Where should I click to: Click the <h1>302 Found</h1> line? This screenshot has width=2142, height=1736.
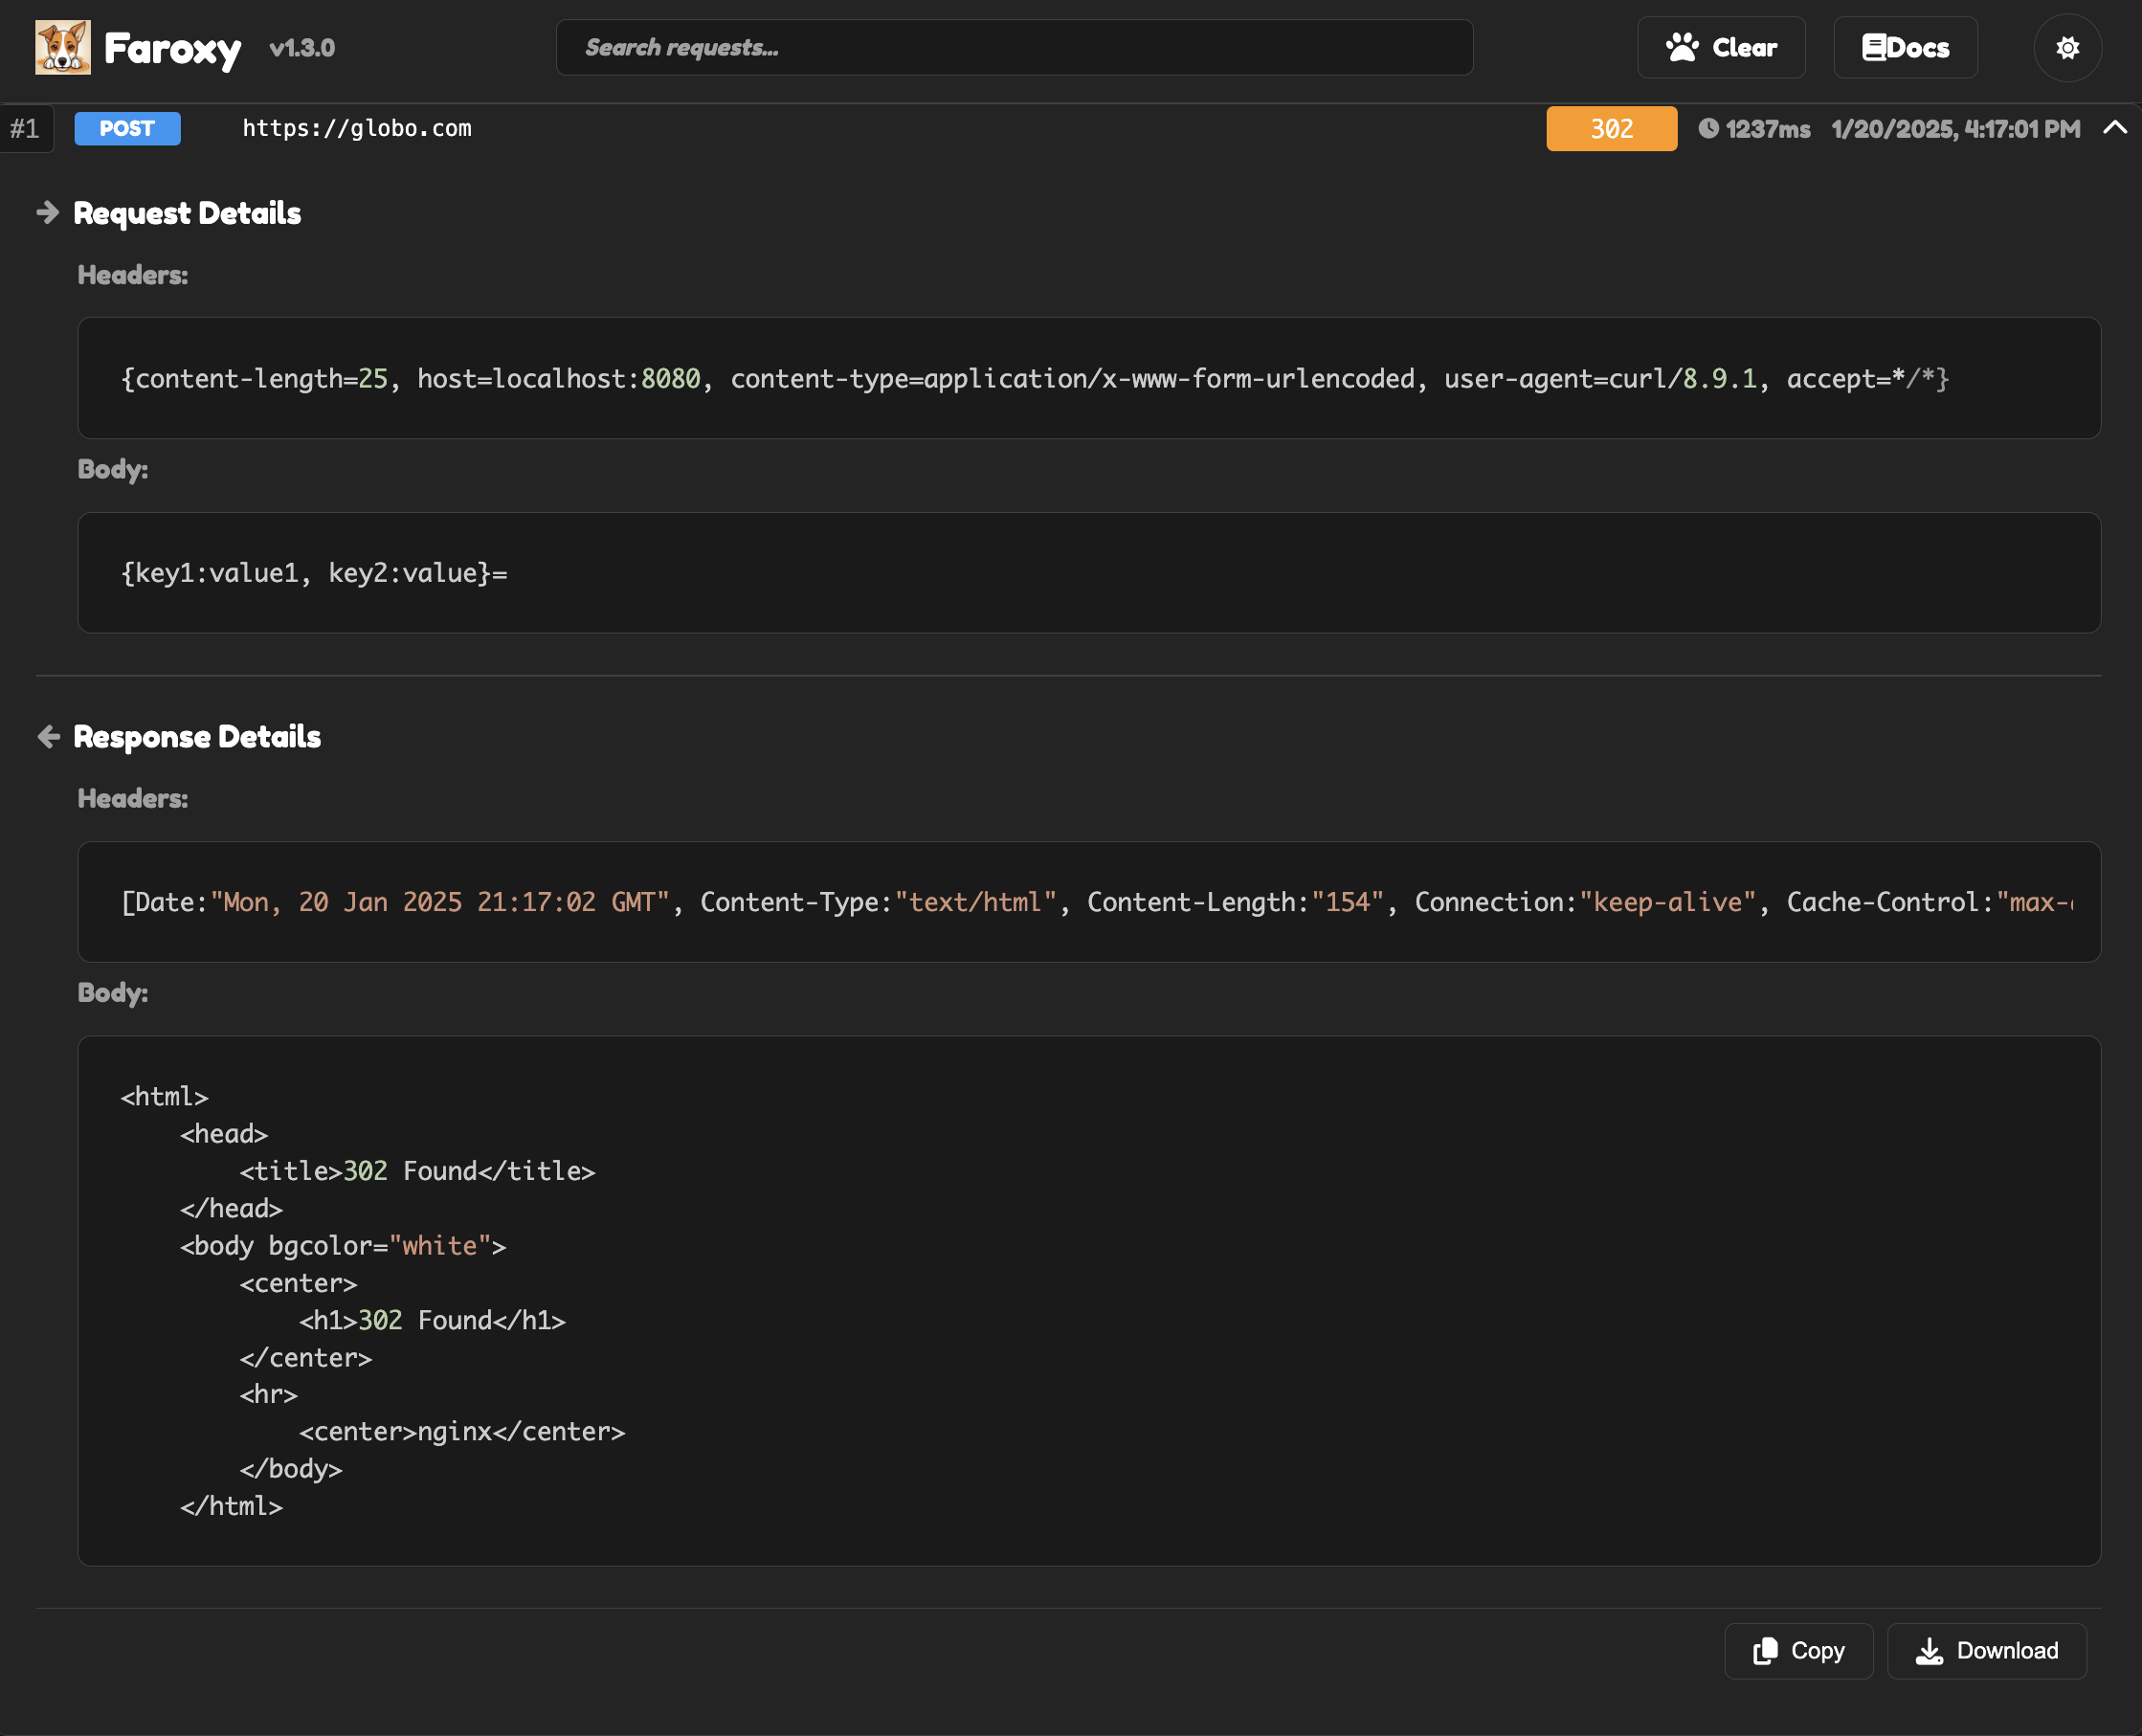point(432,1320)
